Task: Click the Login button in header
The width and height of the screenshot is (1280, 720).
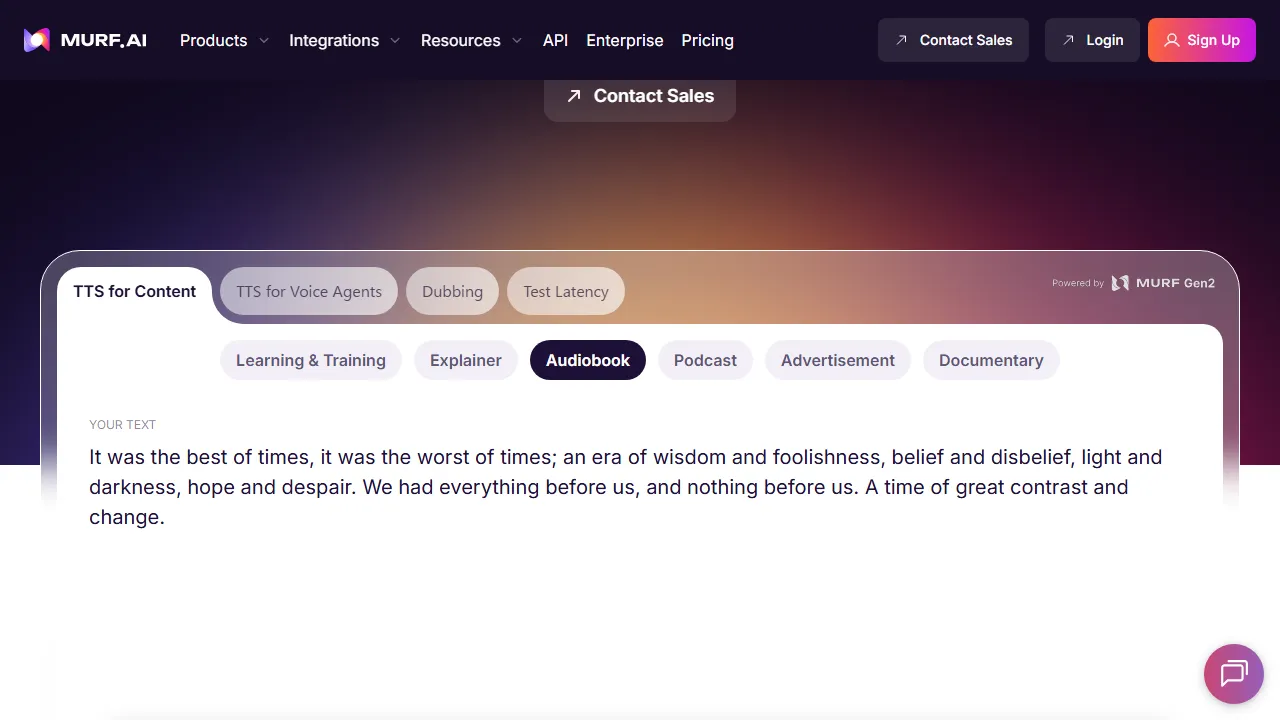Action: 1091,40
